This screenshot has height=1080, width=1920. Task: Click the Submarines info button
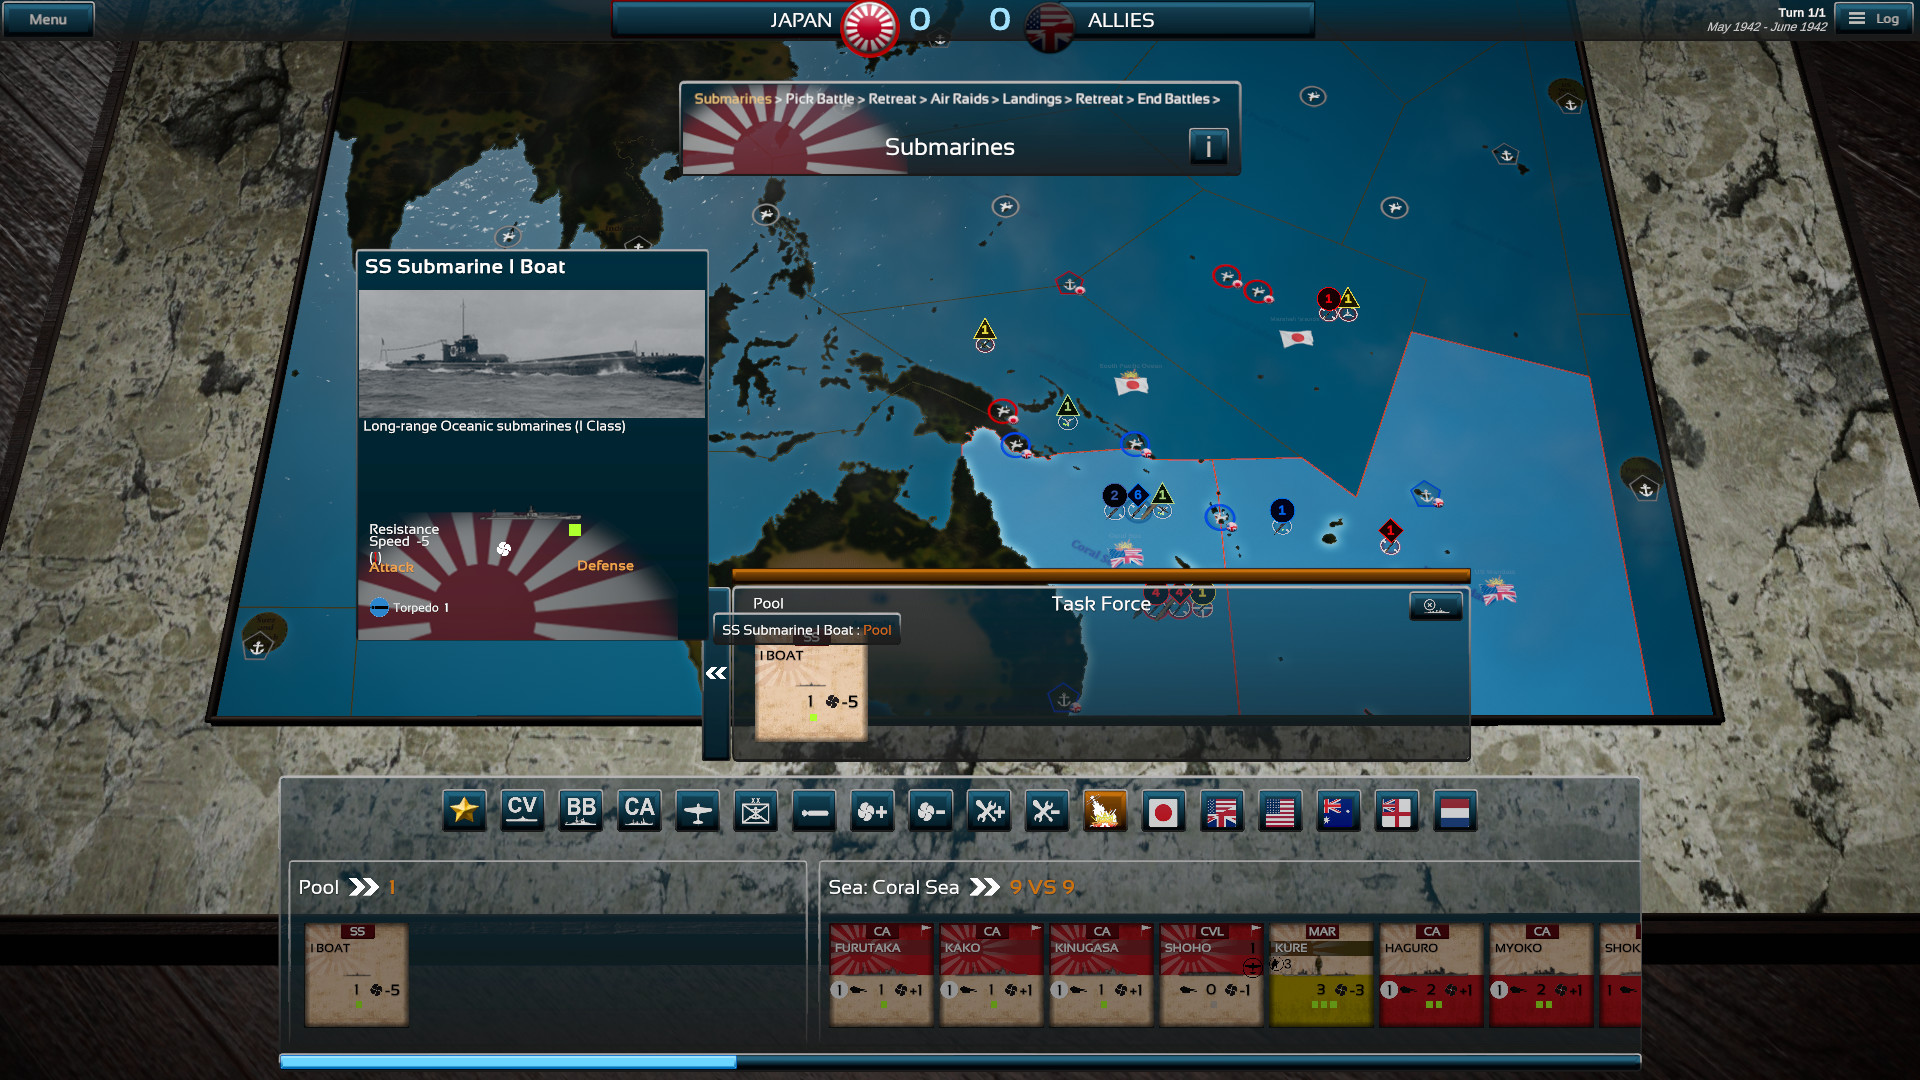1209,146
